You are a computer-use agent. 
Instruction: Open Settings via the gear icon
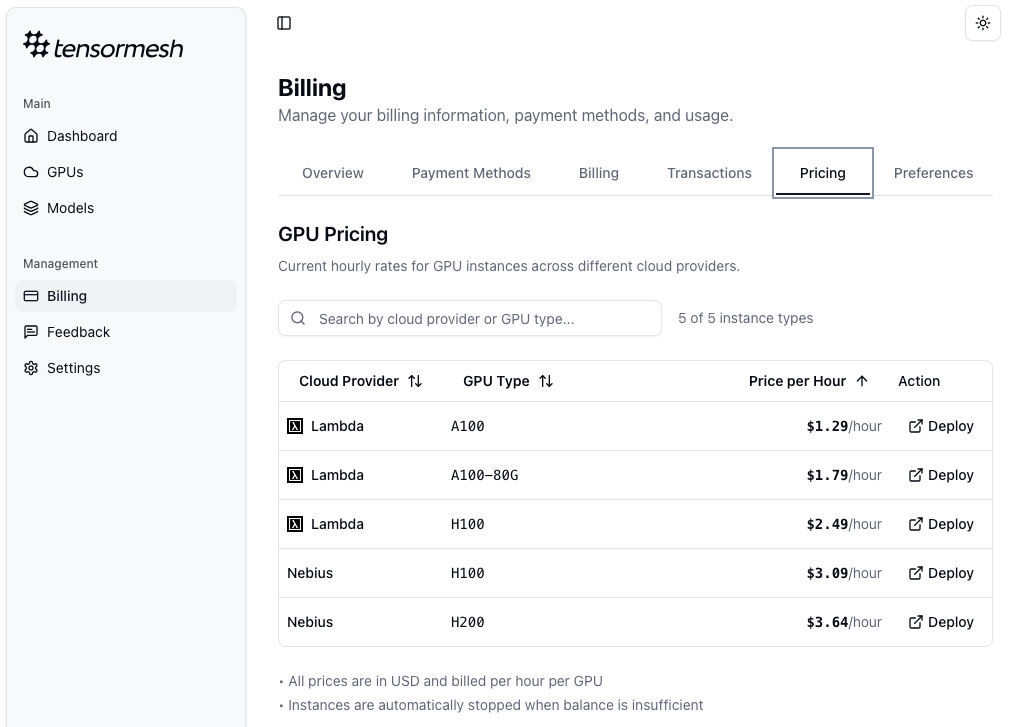pos(31,368)
